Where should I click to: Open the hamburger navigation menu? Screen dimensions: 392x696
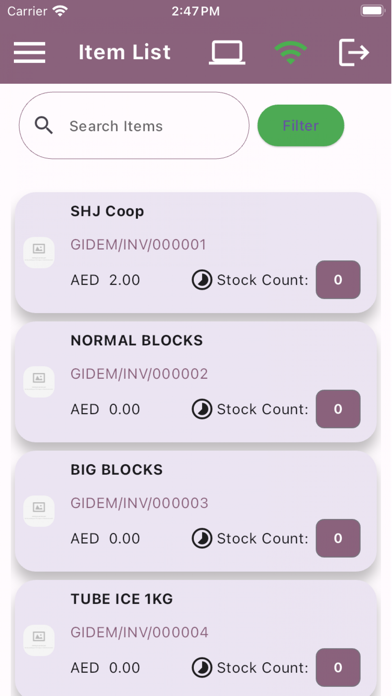(x=29, y=52)
